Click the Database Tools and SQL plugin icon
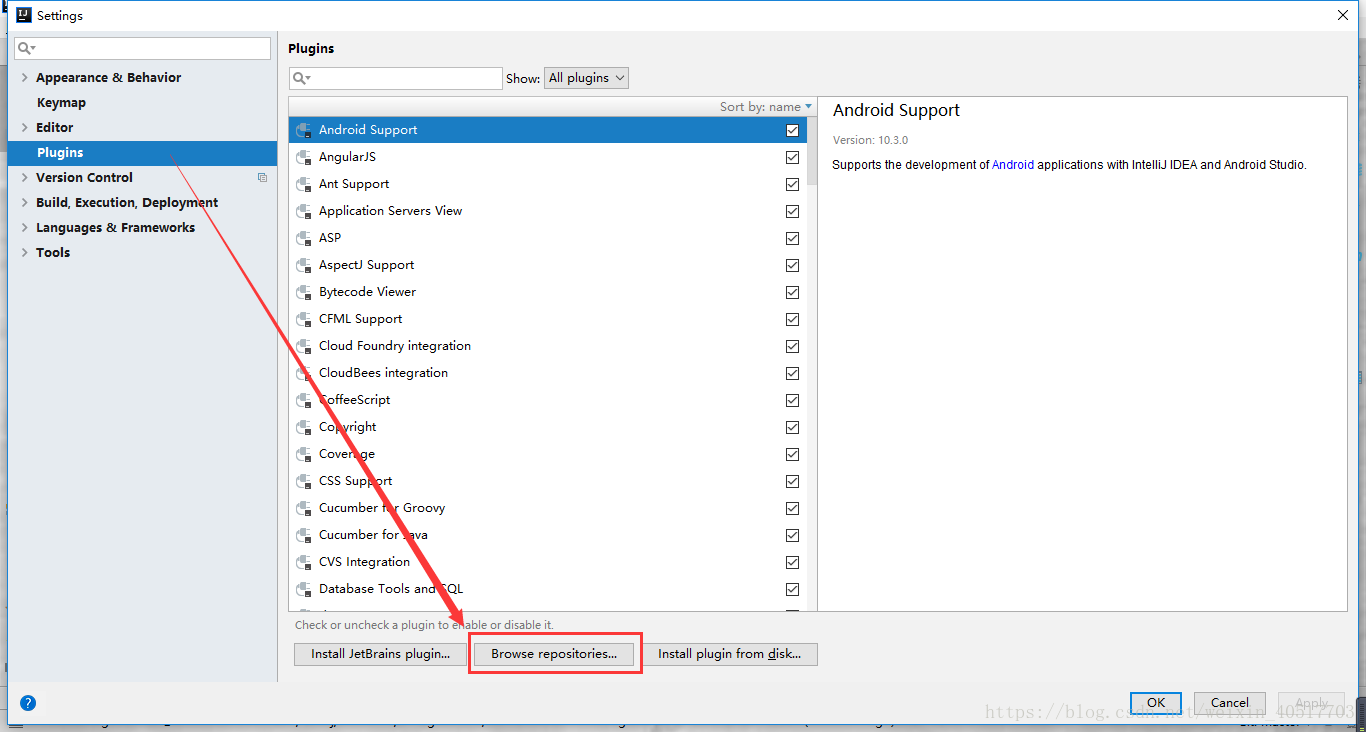The width and height of the screenshot is (1366, 732). (x=304, y=589)
